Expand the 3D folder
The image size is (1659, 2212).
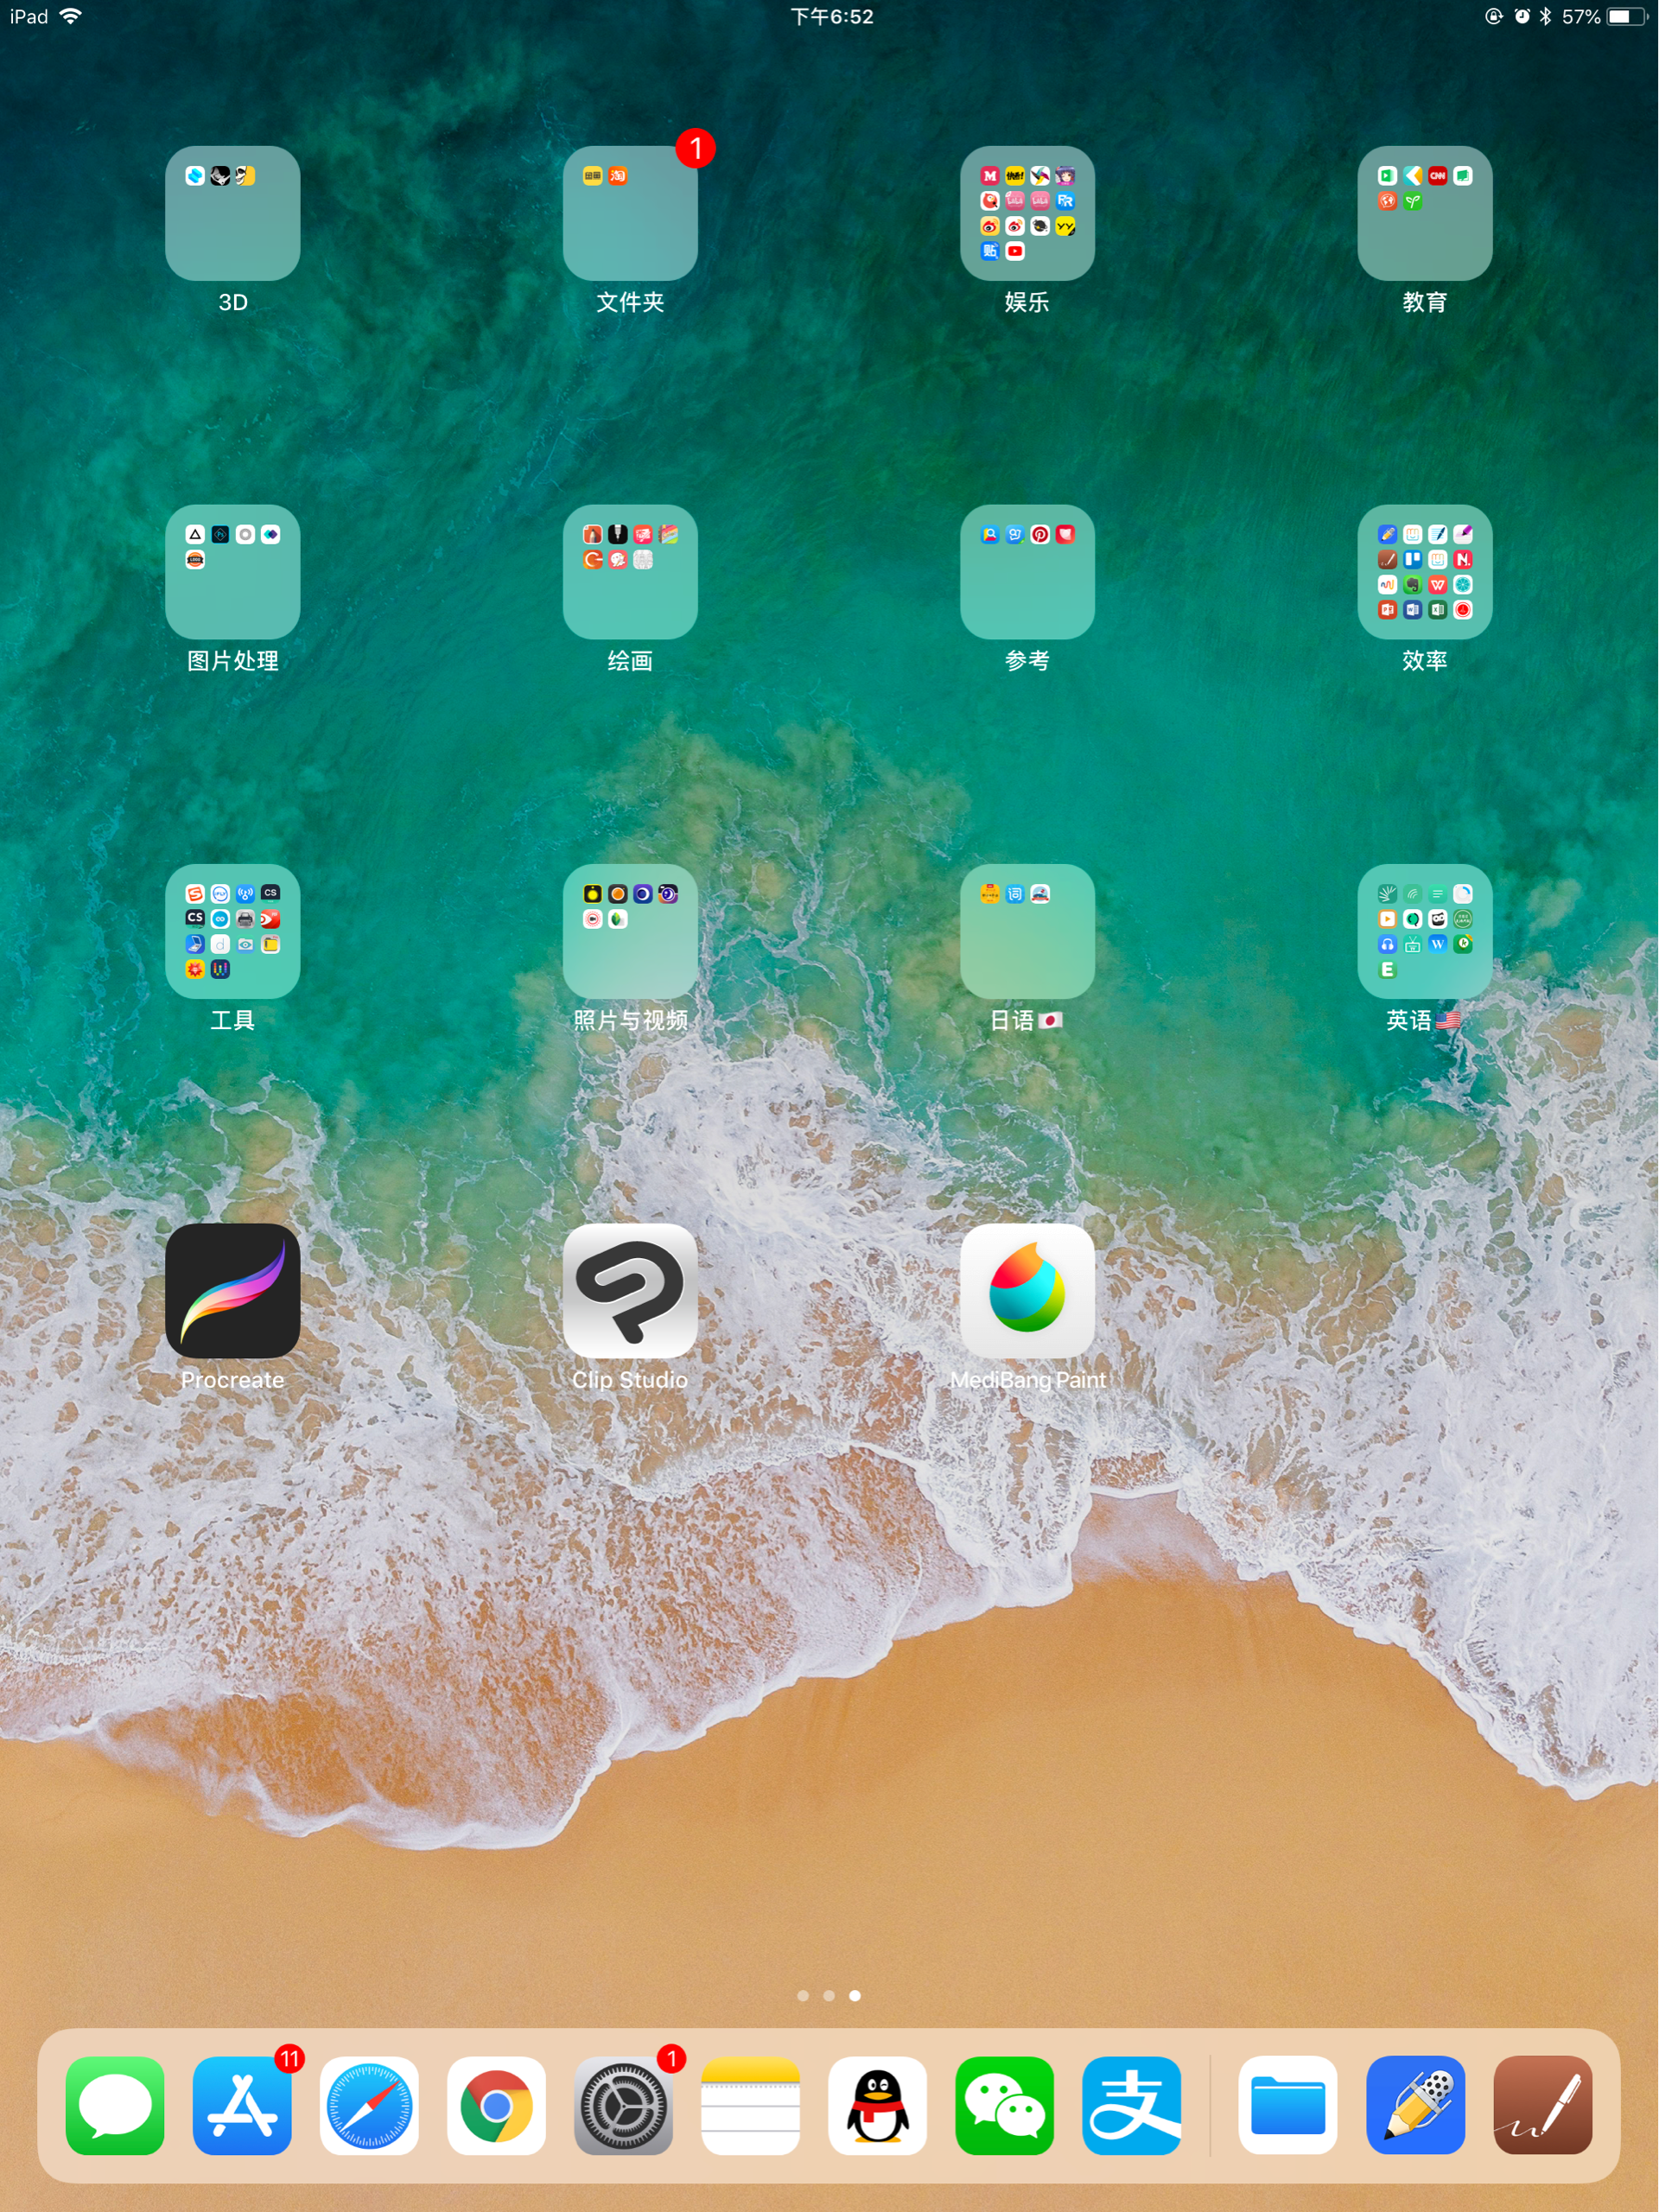(232, 213)
